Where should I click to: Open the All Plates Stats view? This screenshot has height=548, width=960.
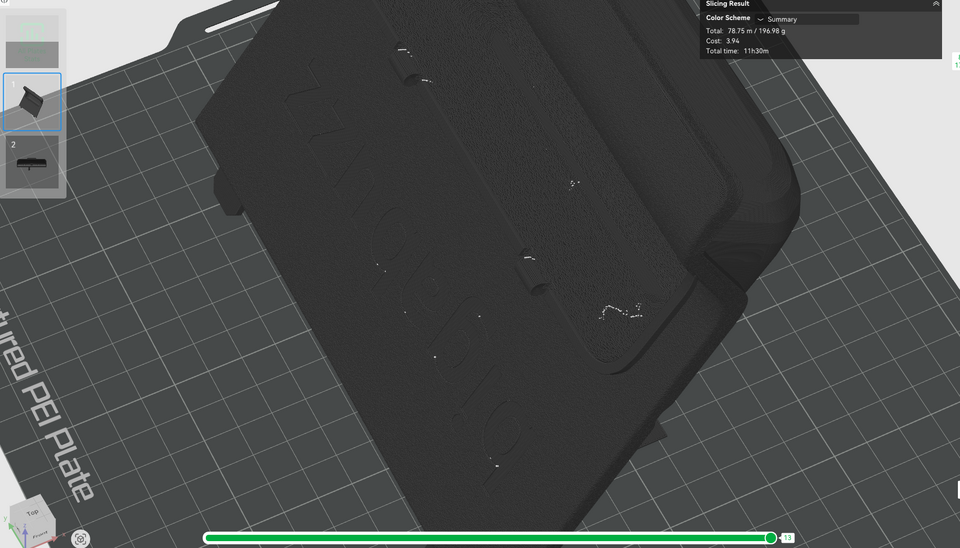[33, 40]
